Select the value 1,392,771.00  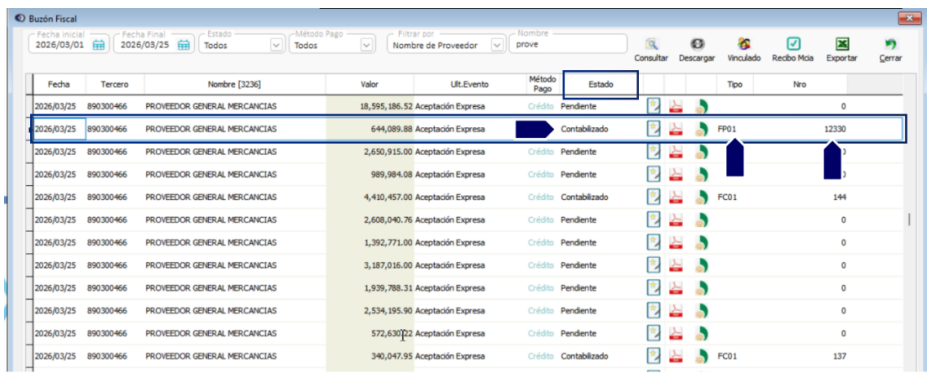tap(388, 243)
